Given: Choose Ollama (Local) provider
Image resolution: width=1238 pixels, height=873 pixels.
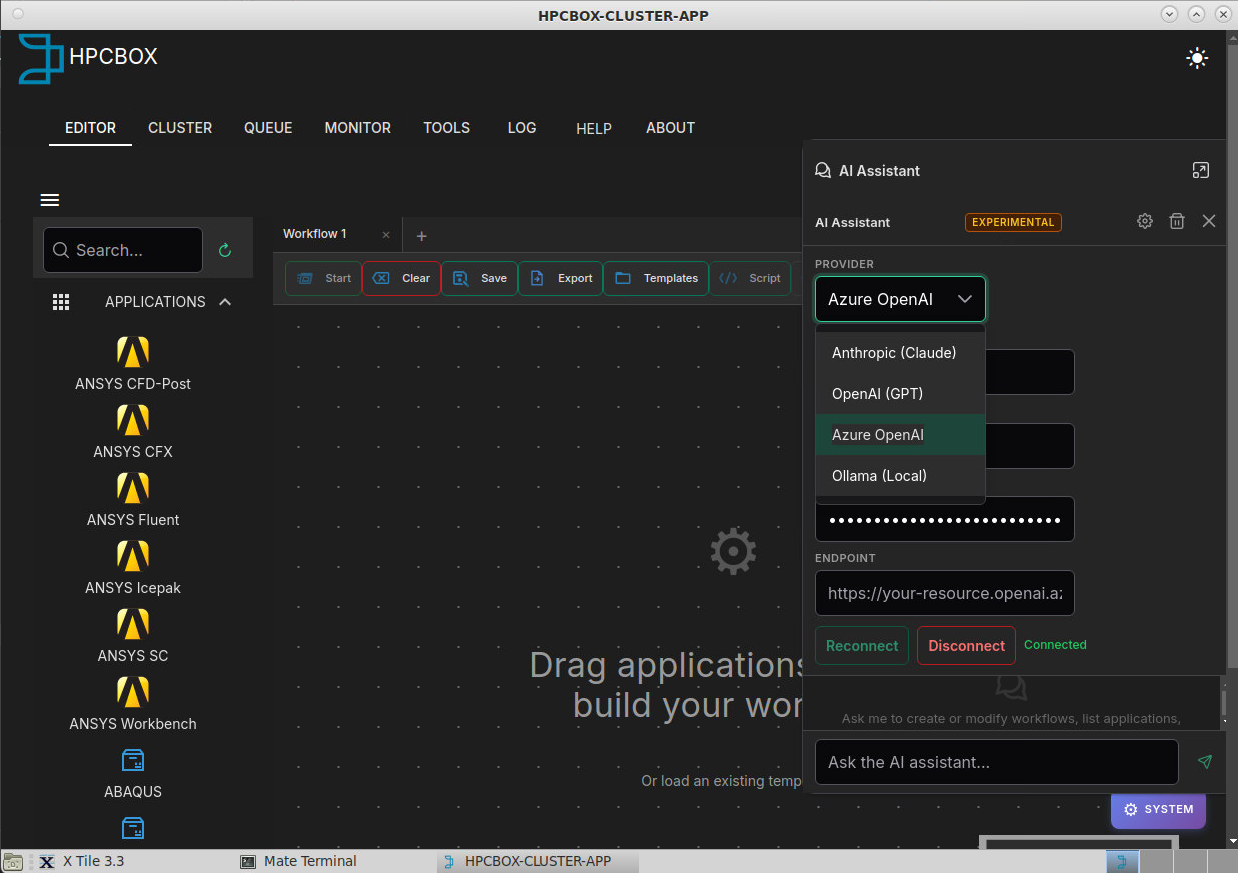Looking at the screenshot, I should [x=900, y=476].
